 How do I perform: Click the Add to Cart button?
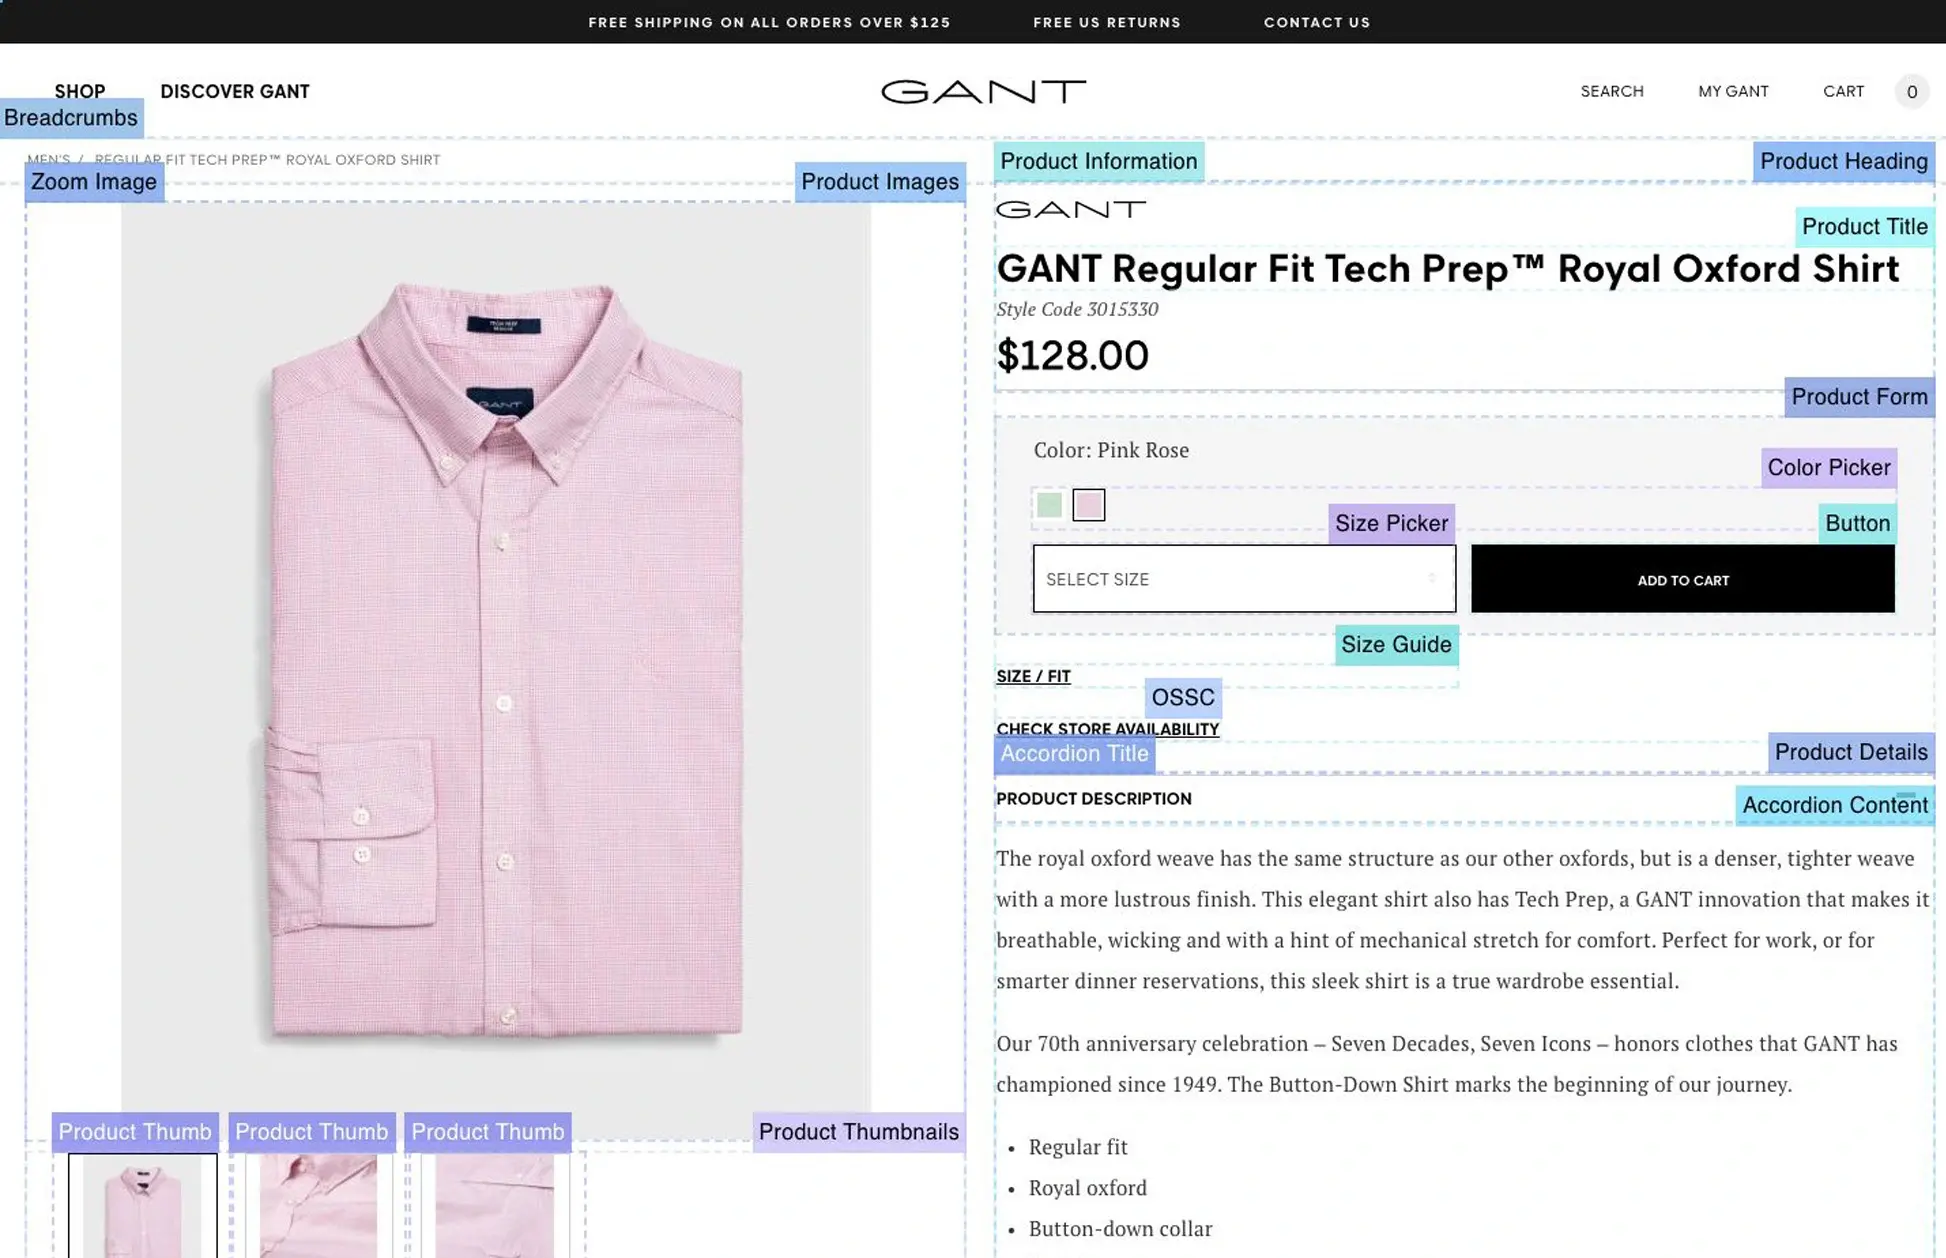pyautogui.click(x=1682, y=579)
